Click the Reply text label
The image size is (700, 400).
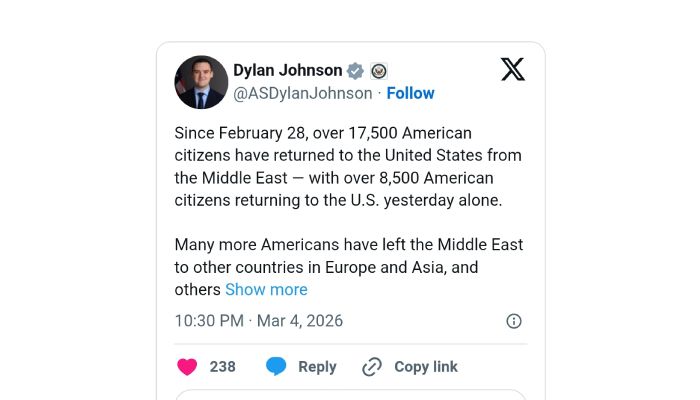click(317, 367)
